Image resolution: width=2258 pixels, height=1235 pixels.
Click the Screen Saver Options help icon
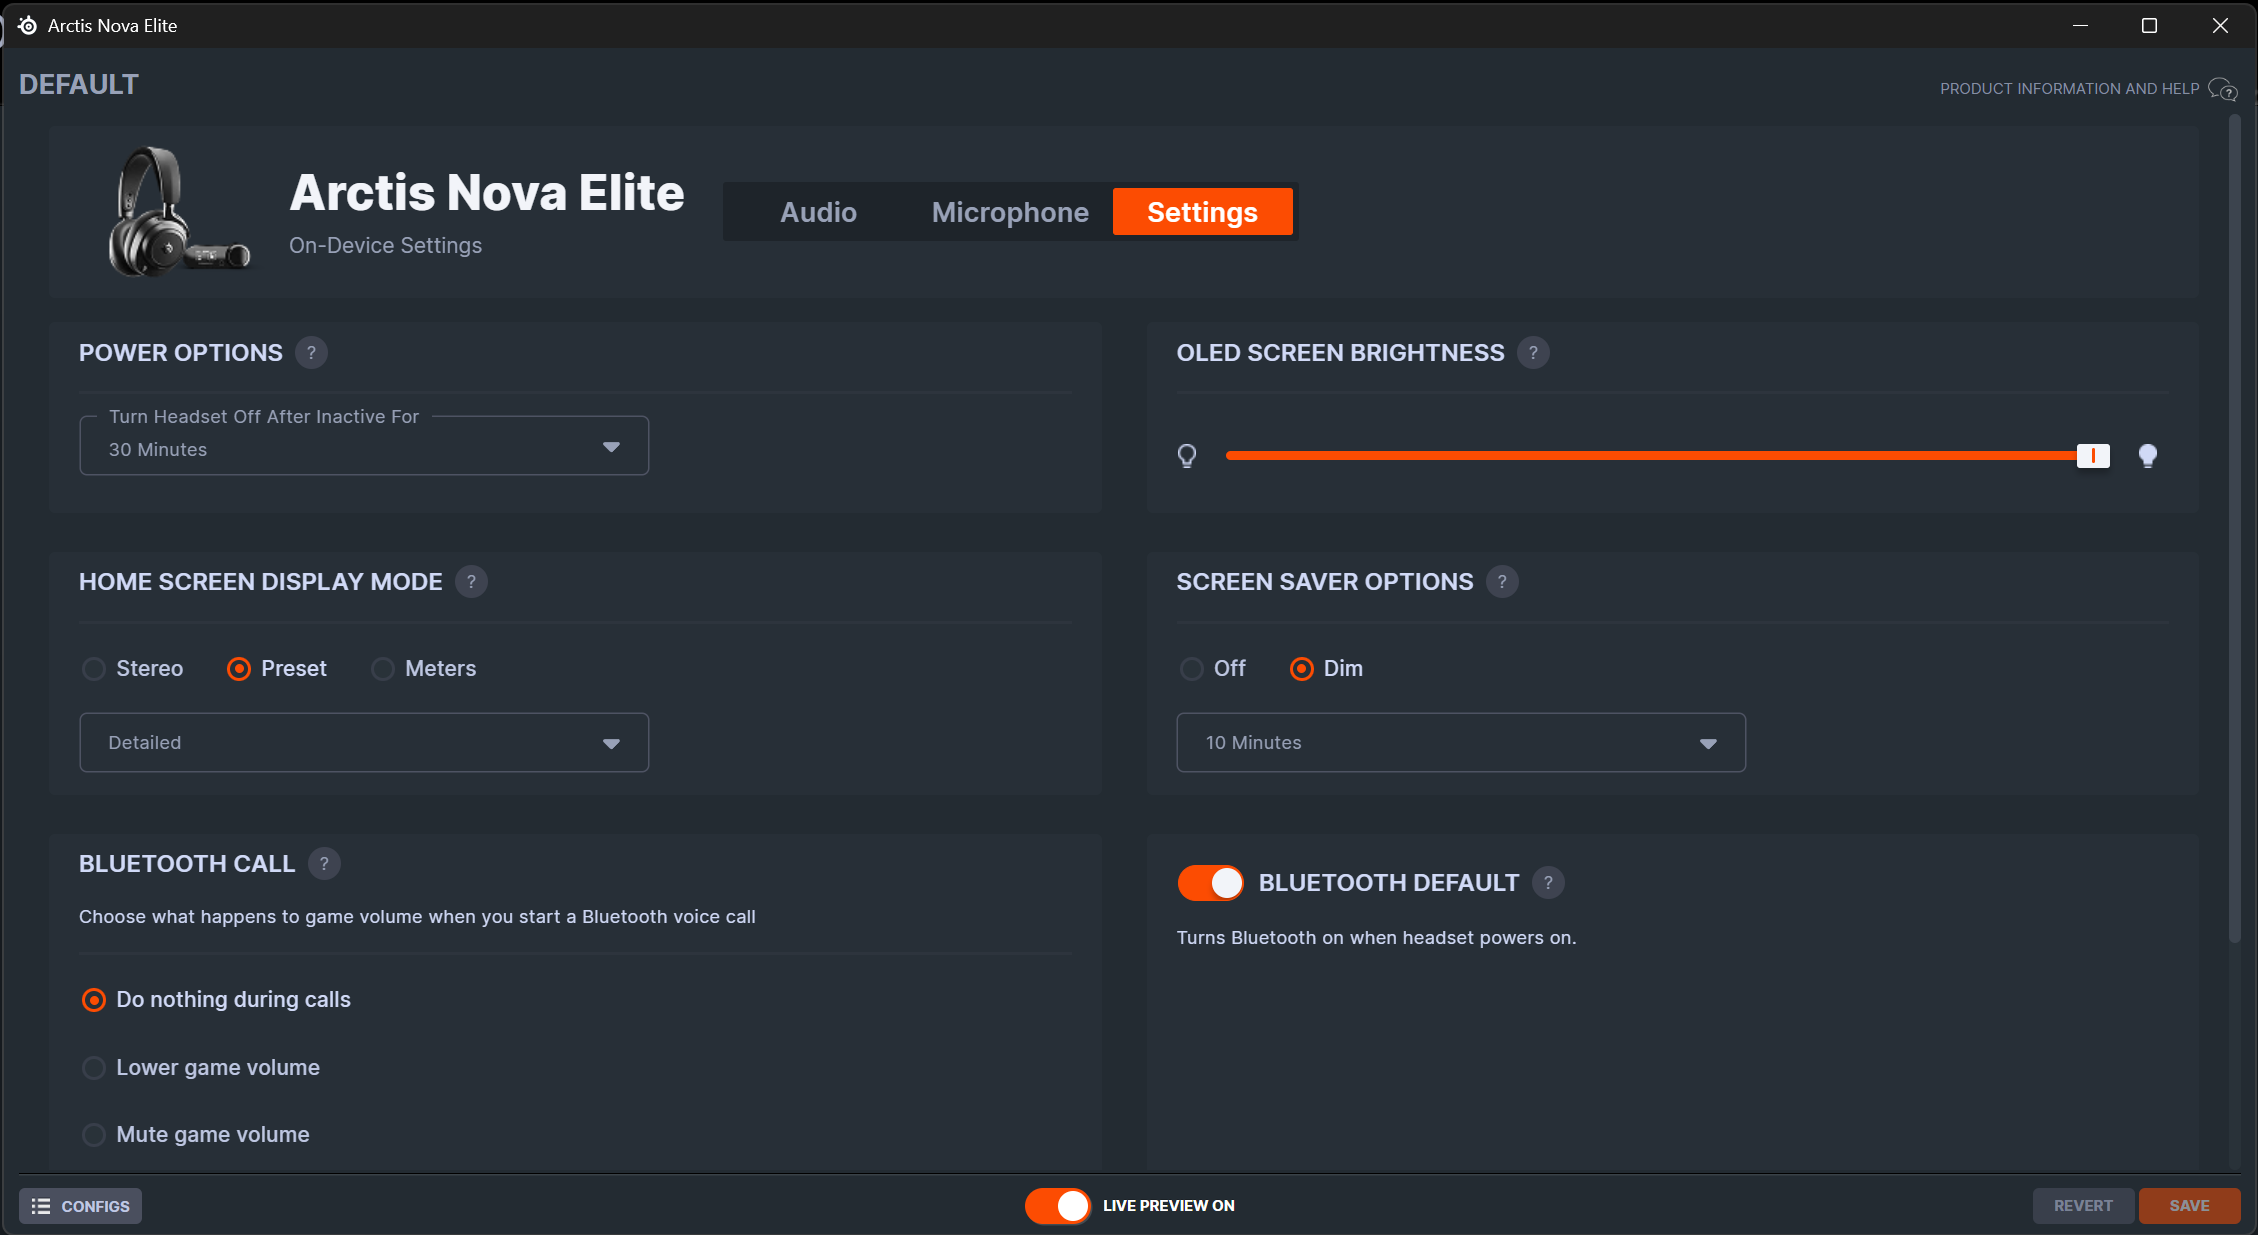point(1501,582)
